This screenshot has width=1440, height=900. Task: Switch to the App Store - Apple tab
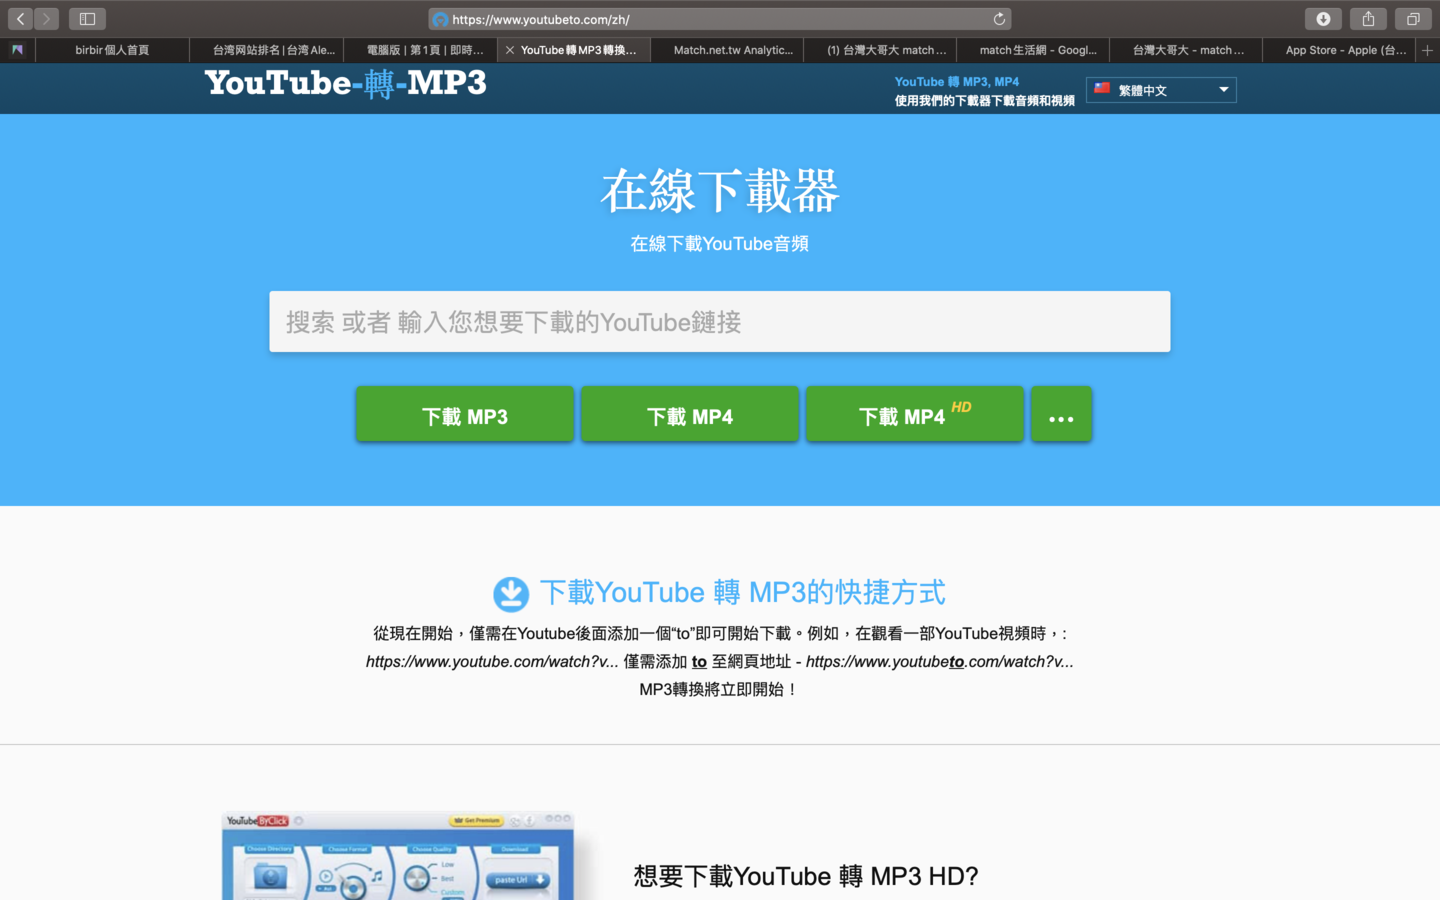tap(1339, 50)
